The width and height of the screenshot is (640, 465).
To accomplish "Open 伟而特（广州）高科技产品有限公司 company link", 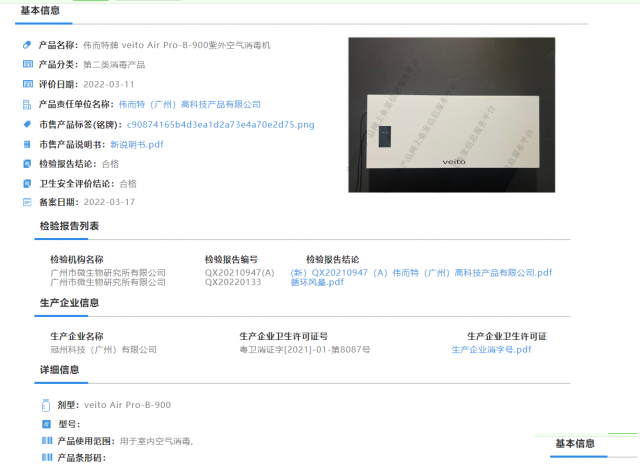I will 189,104.
